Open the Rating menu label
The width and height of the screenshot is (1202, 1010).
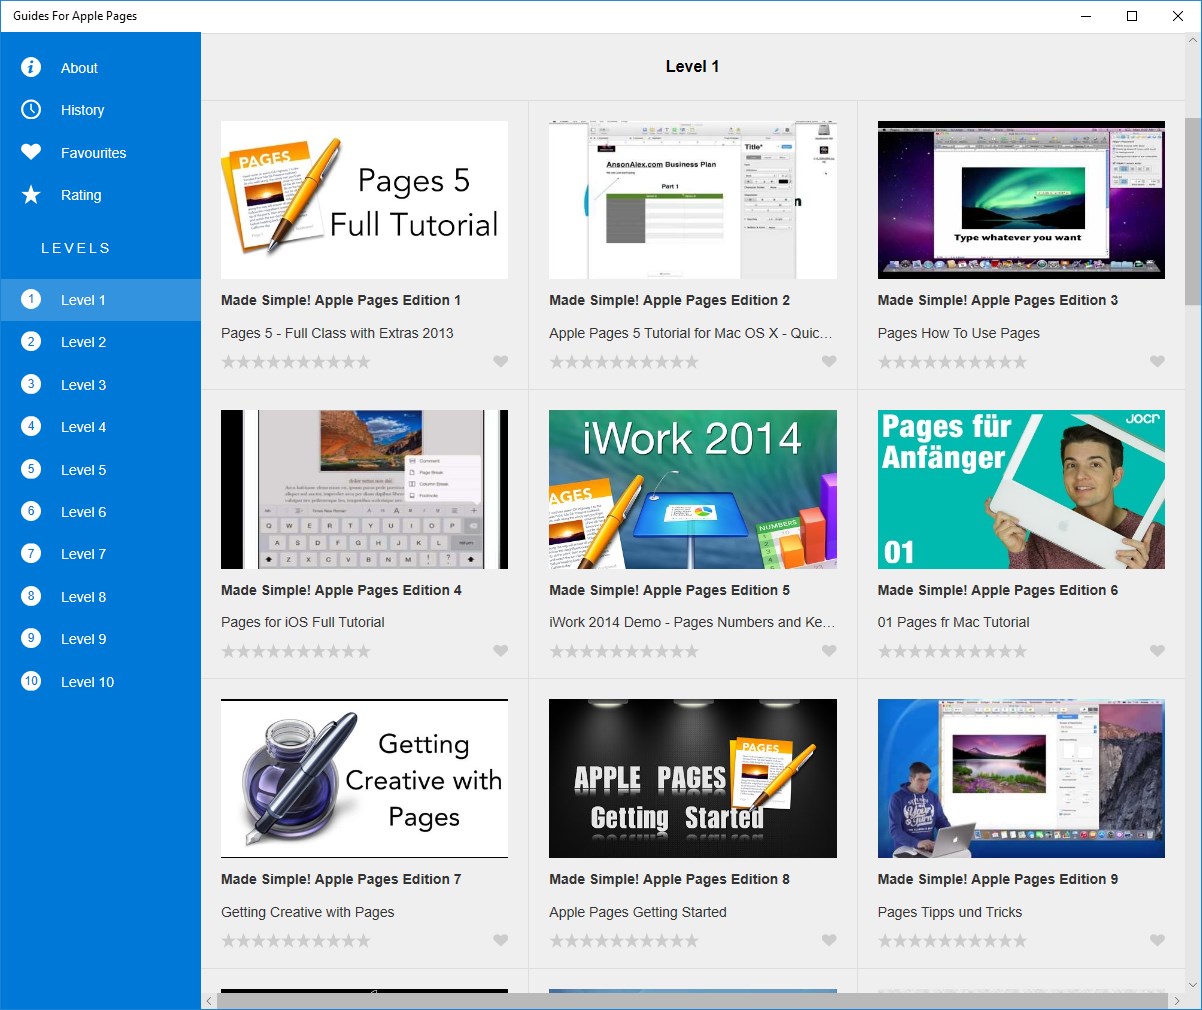[x=81, y=195]
